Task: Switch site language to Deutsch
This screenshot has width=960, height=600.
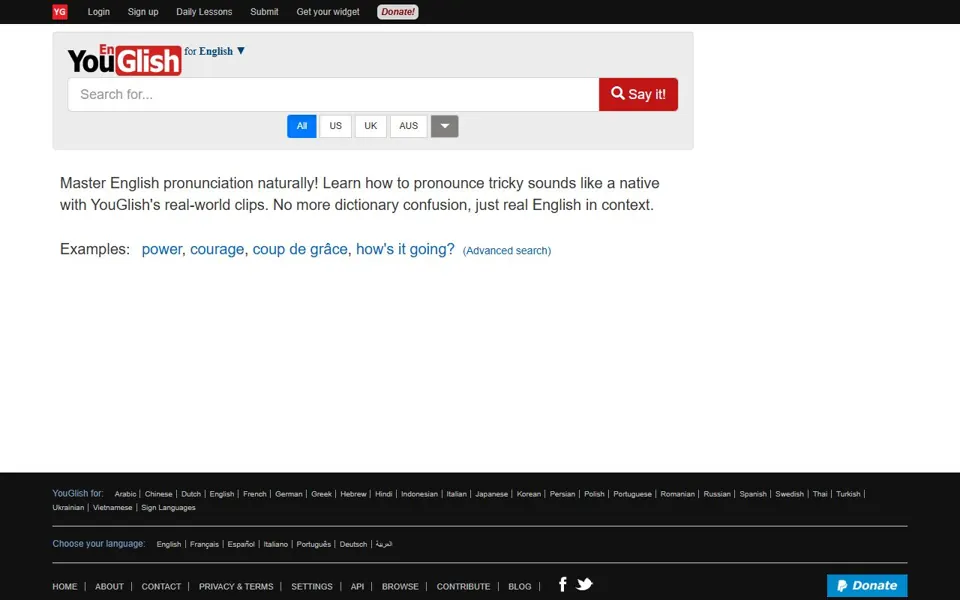Action: (353, 544)
